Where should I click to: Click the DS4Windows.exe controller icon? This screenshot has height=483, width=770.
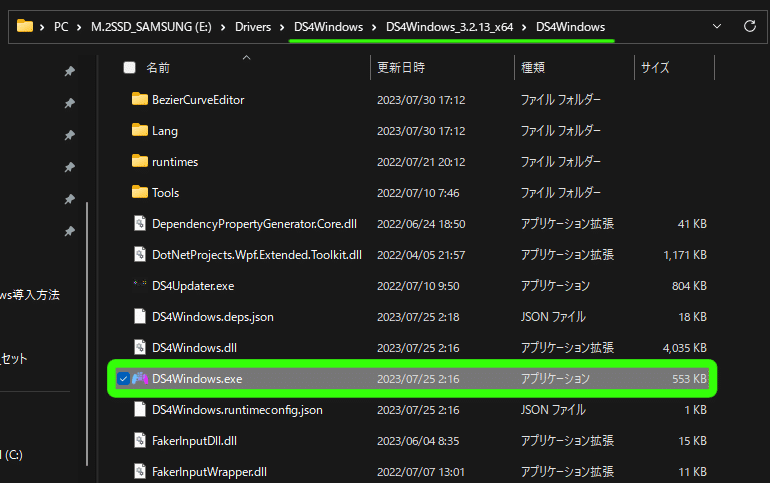[x=140, y=378]
